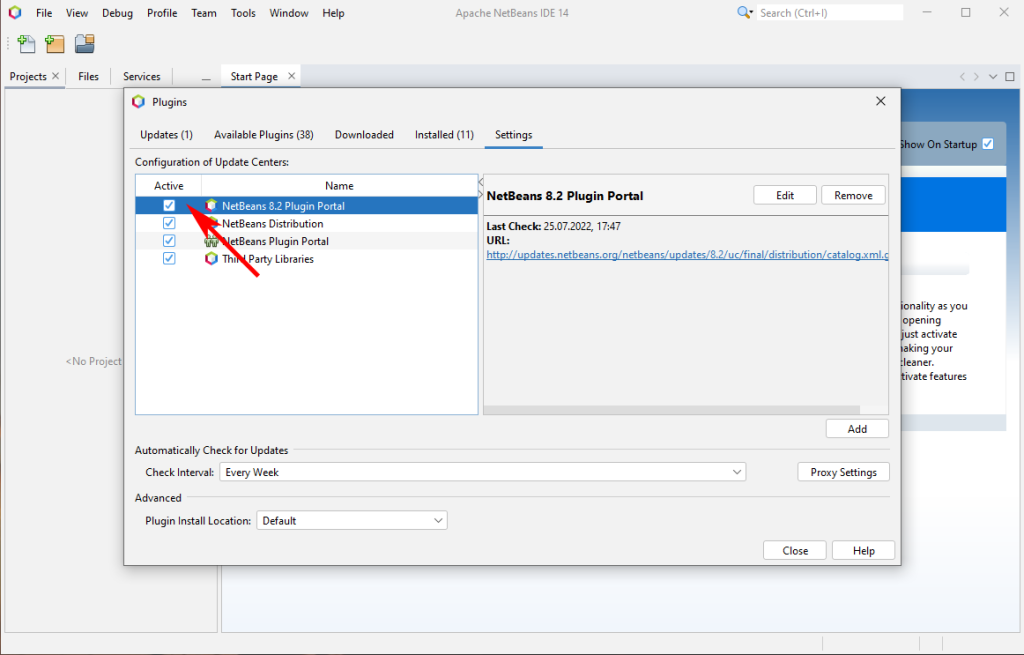Viewport: 1024px width, 655px height.
Task: Open the Window menu
Action: [289, 13]
